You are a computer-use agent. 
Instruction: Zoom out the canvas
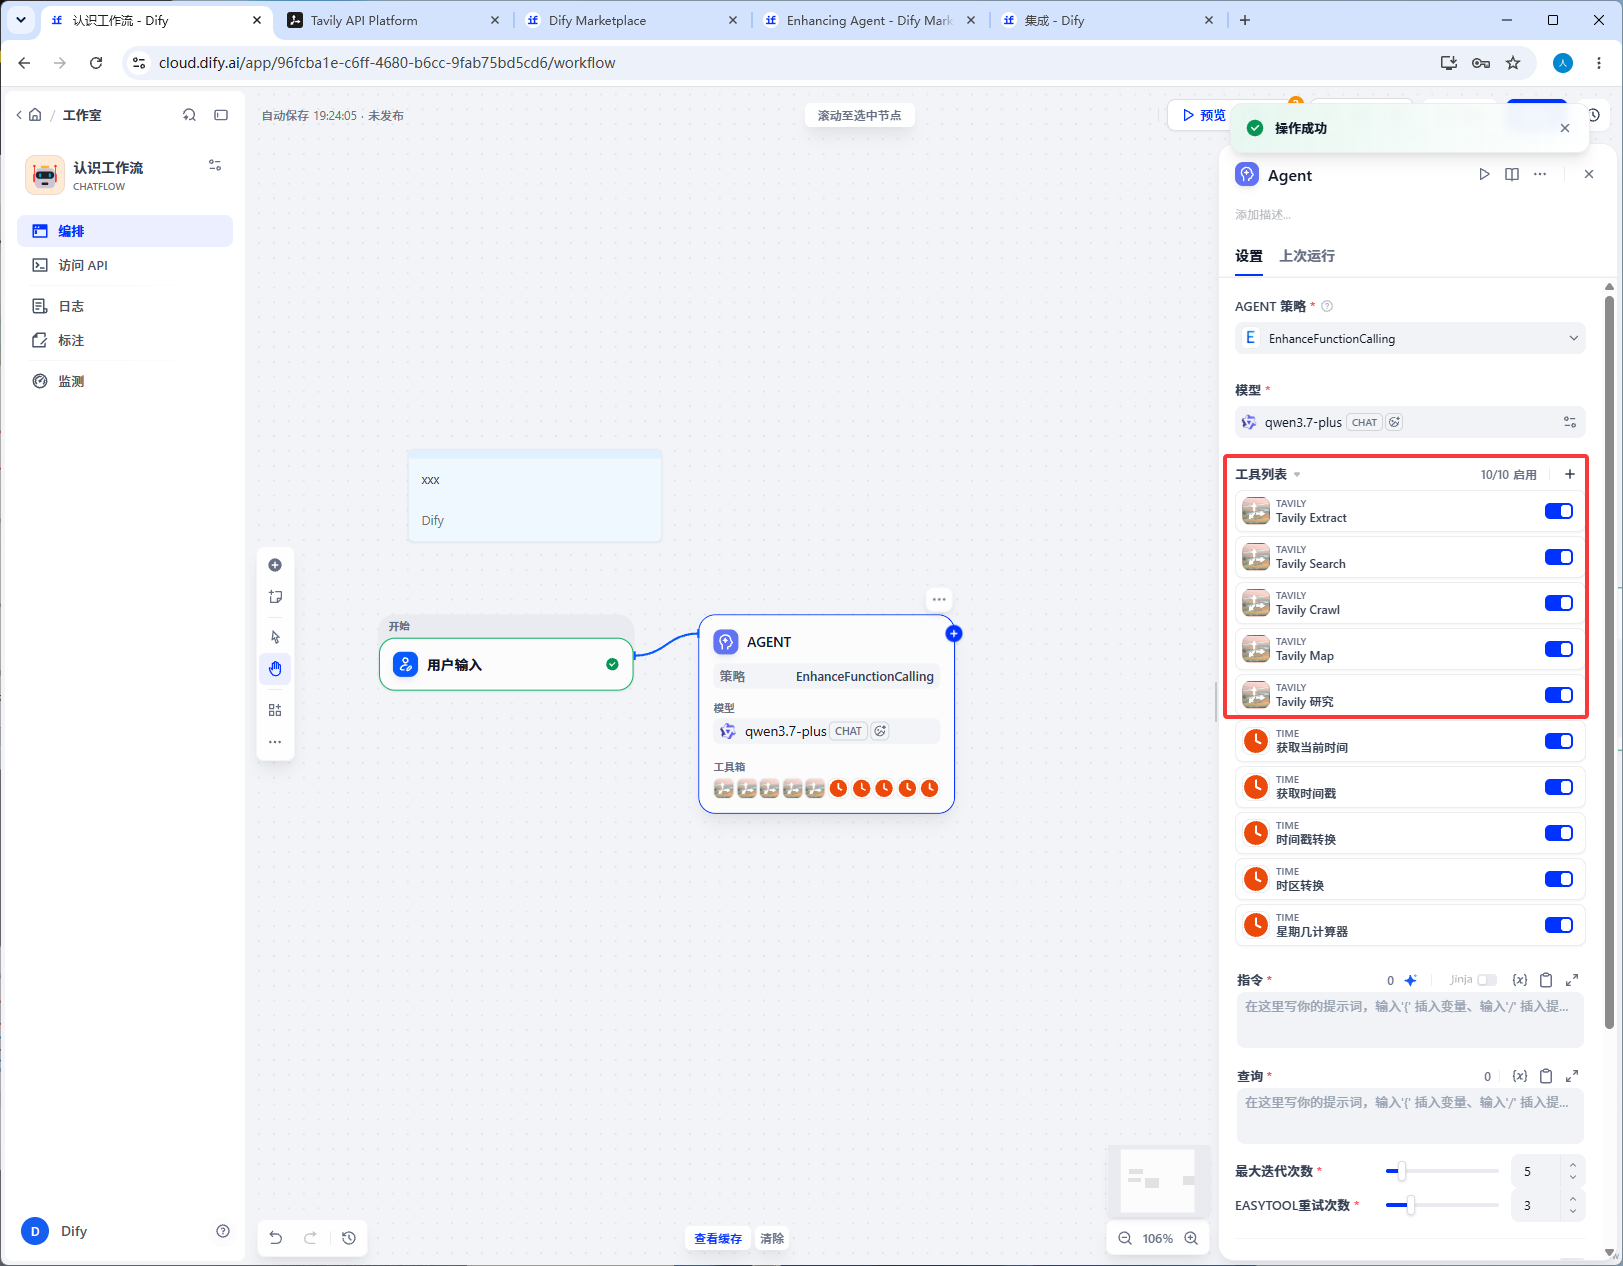[x=1125, y=1238]
